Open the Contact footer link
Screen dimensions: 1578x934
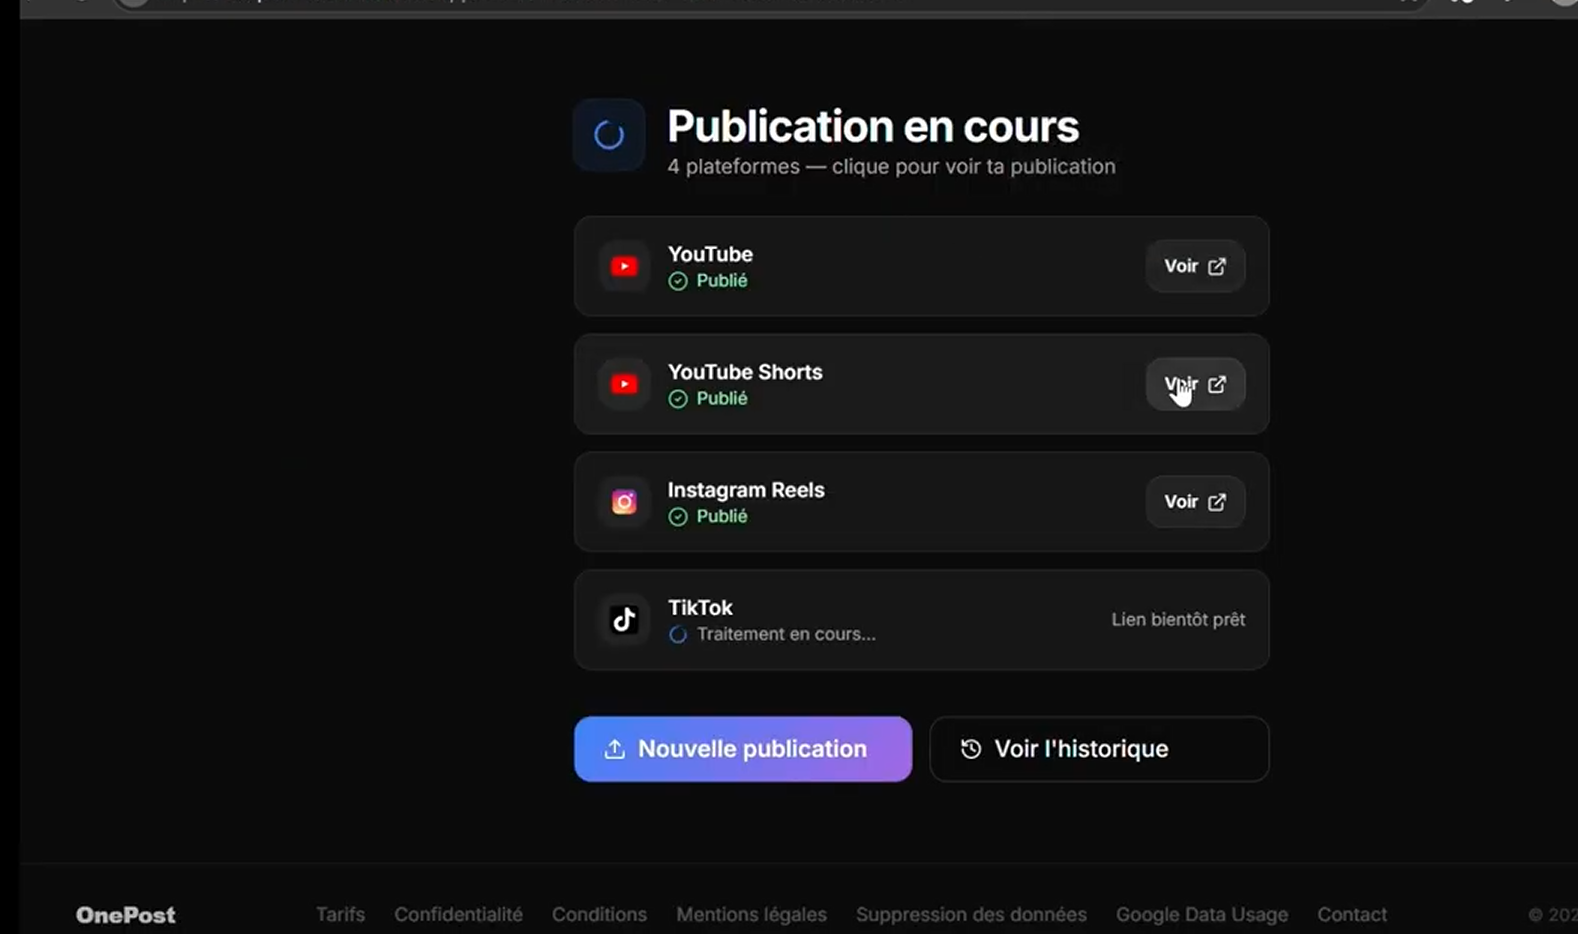(x=1352, y=914)
